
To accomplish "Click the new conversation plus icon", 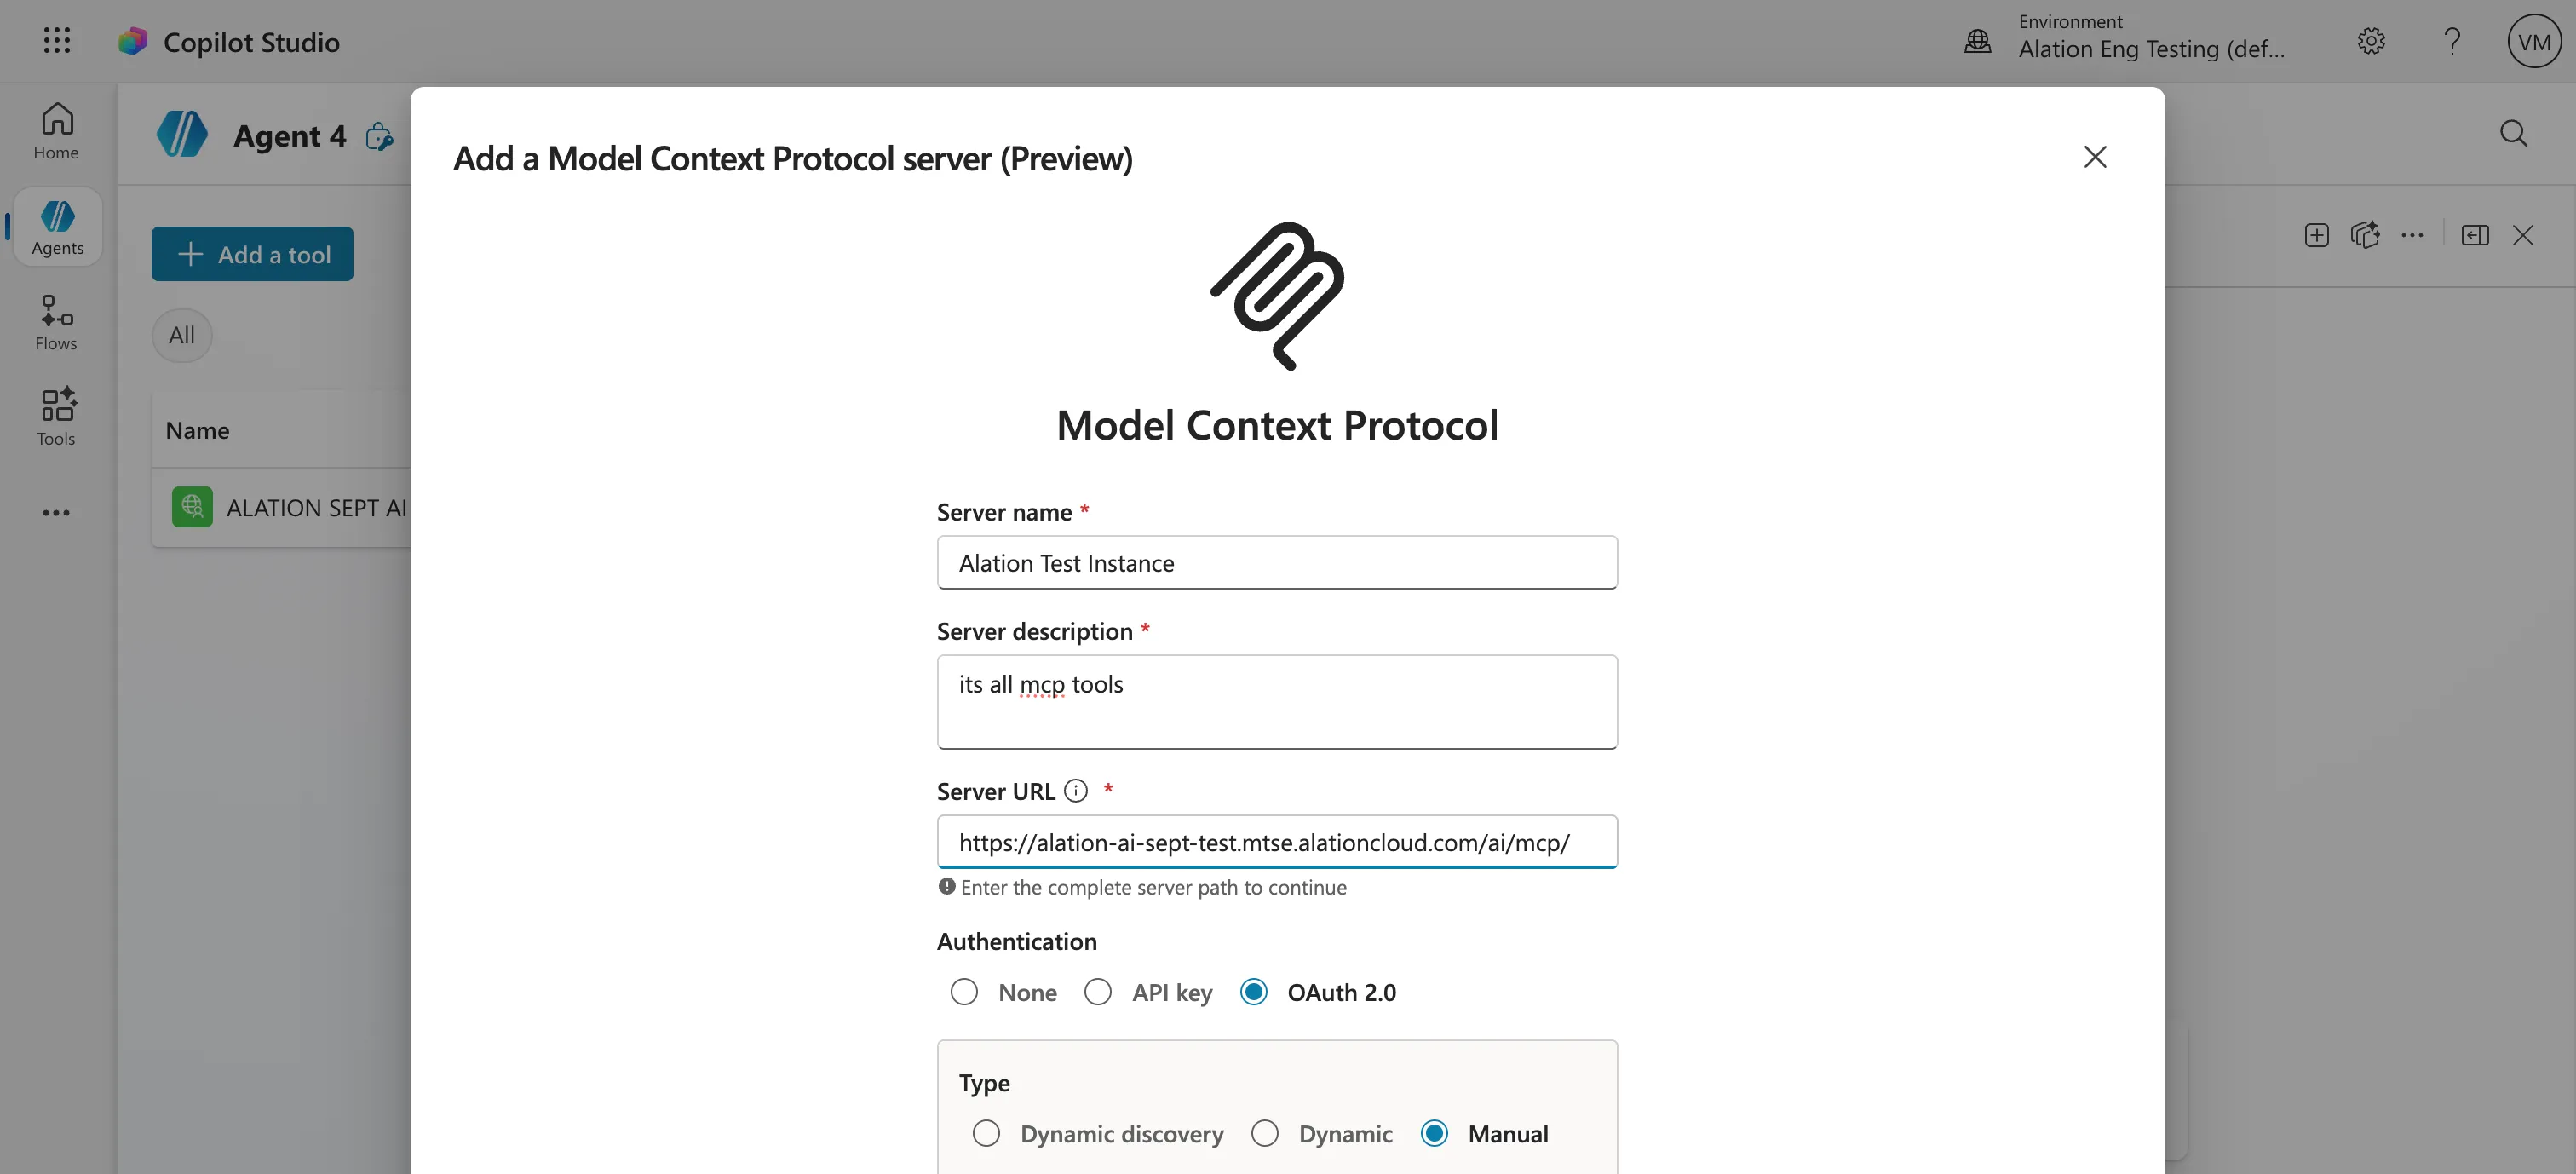I will [2316, 235].
